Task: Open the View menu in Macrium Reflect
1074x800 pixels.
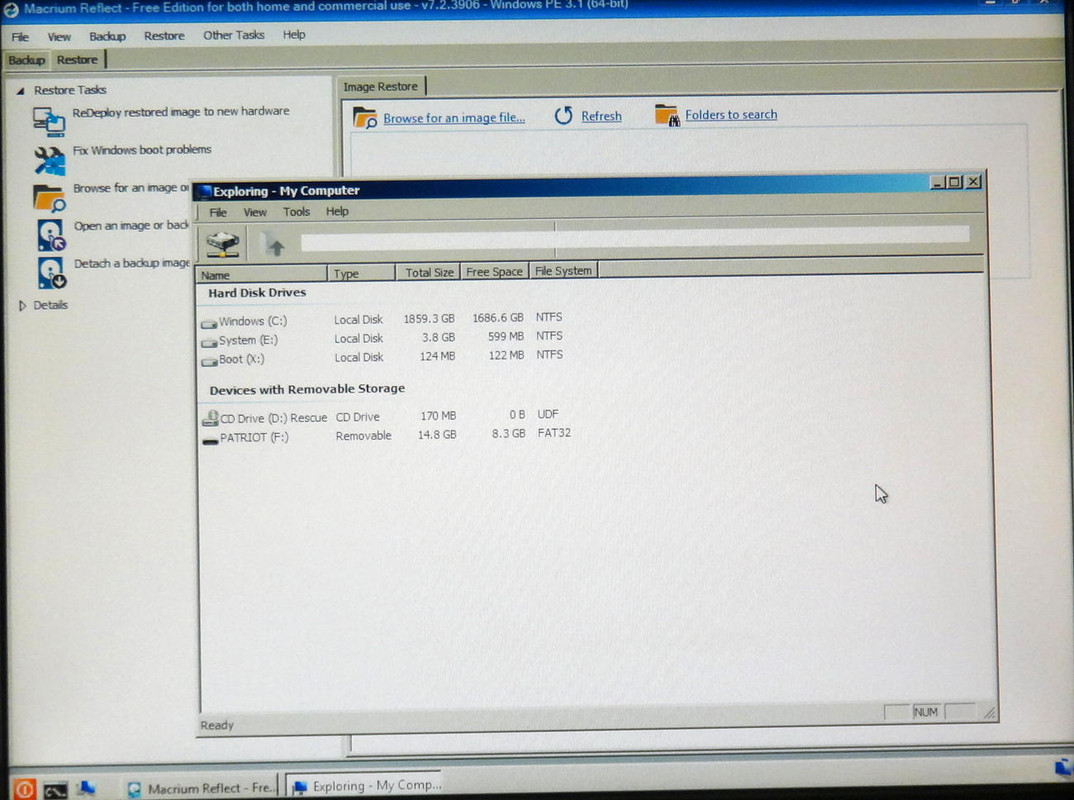Action: pyautogui.click(x=59, y=37)
